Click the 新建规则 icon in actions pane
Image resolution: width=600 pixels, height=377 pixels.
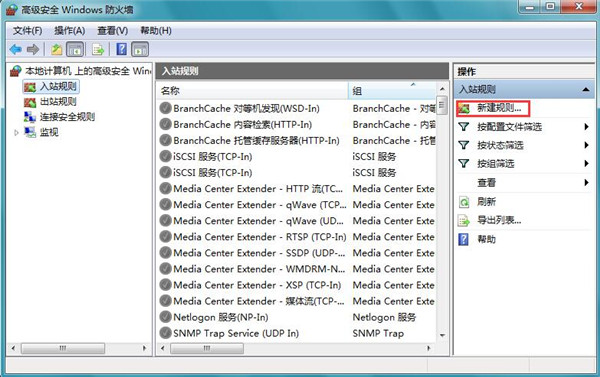click(464, 108)
